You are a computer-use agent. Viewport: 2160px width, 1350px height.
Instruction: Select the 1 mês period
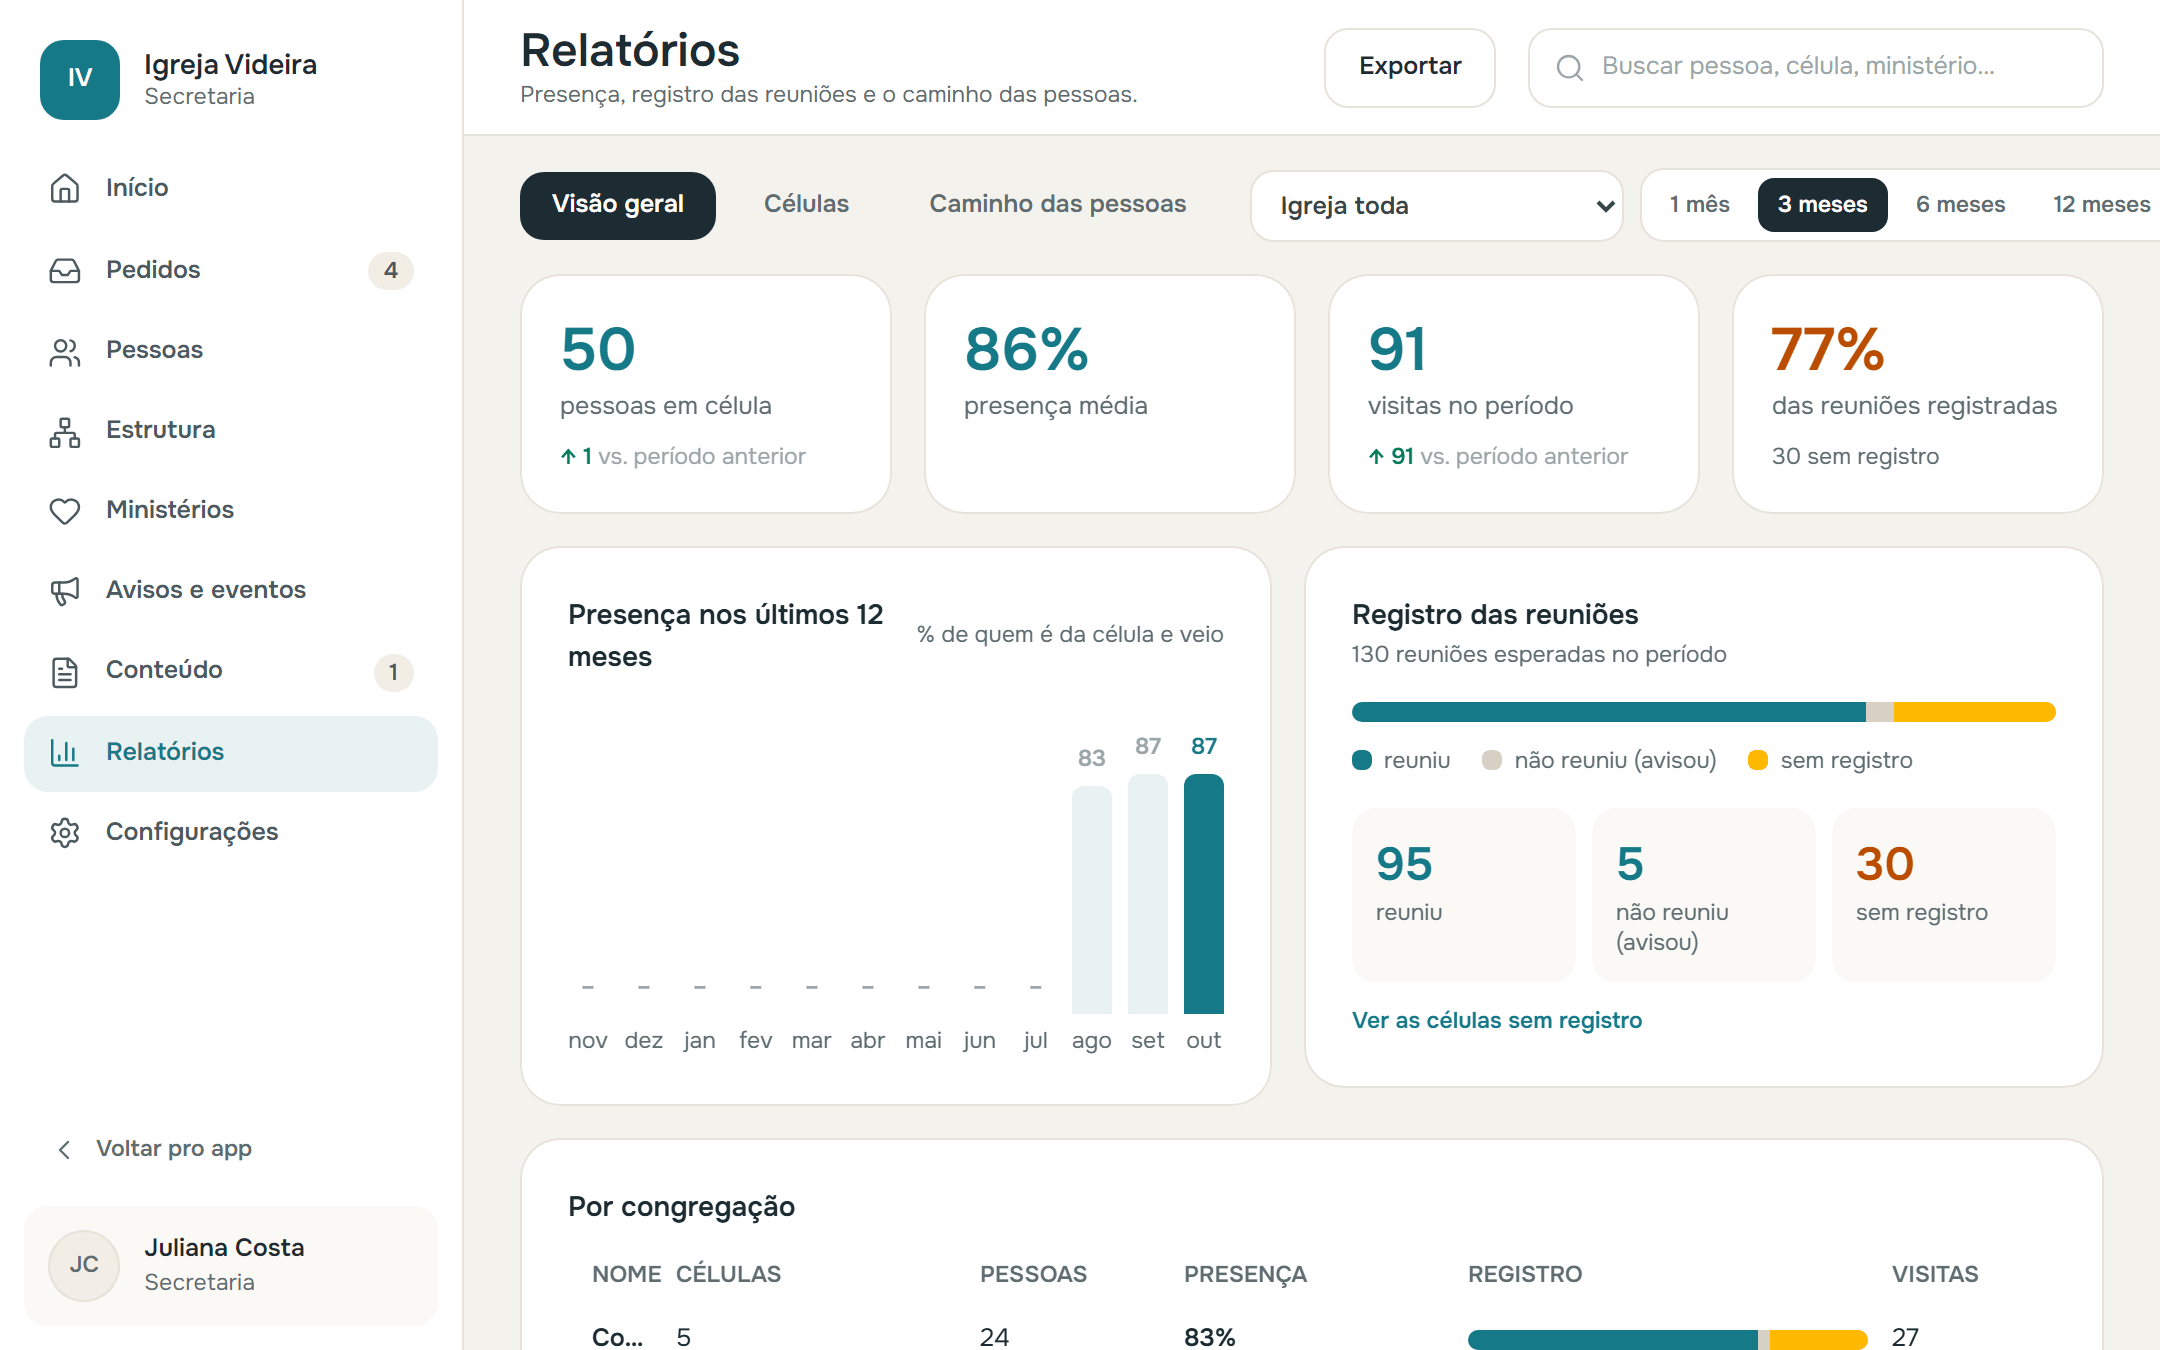[x=1700, y=205]
